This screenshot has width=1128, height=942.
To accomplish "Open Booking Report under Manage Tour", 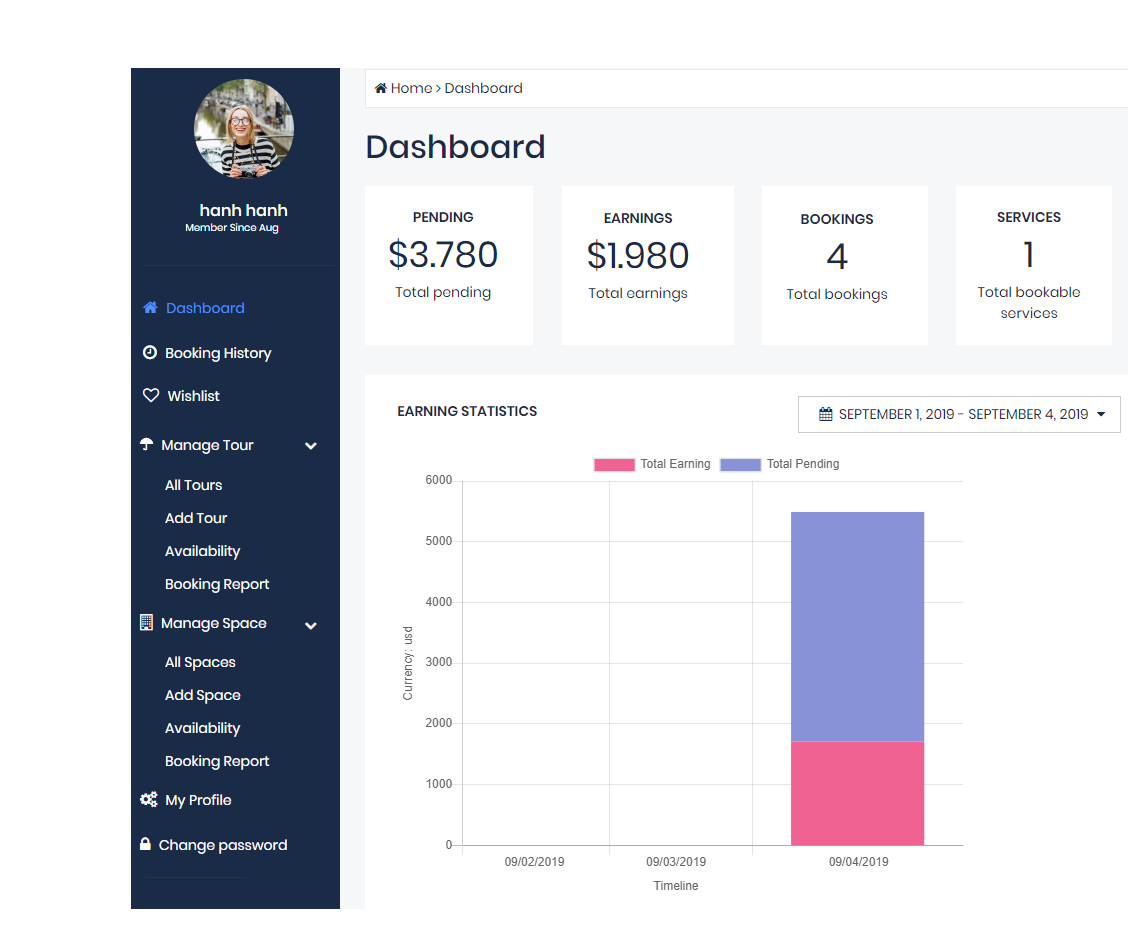I will tap(217, 584).
